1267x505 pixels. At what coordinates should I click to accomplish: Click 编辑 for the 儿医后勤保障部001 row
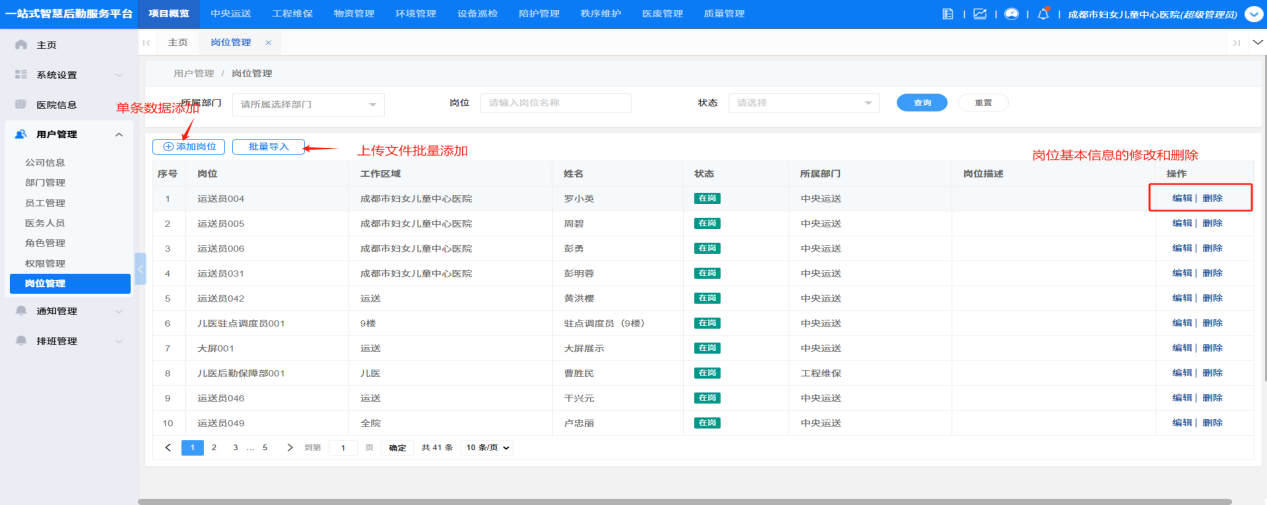pos(1182,373)
